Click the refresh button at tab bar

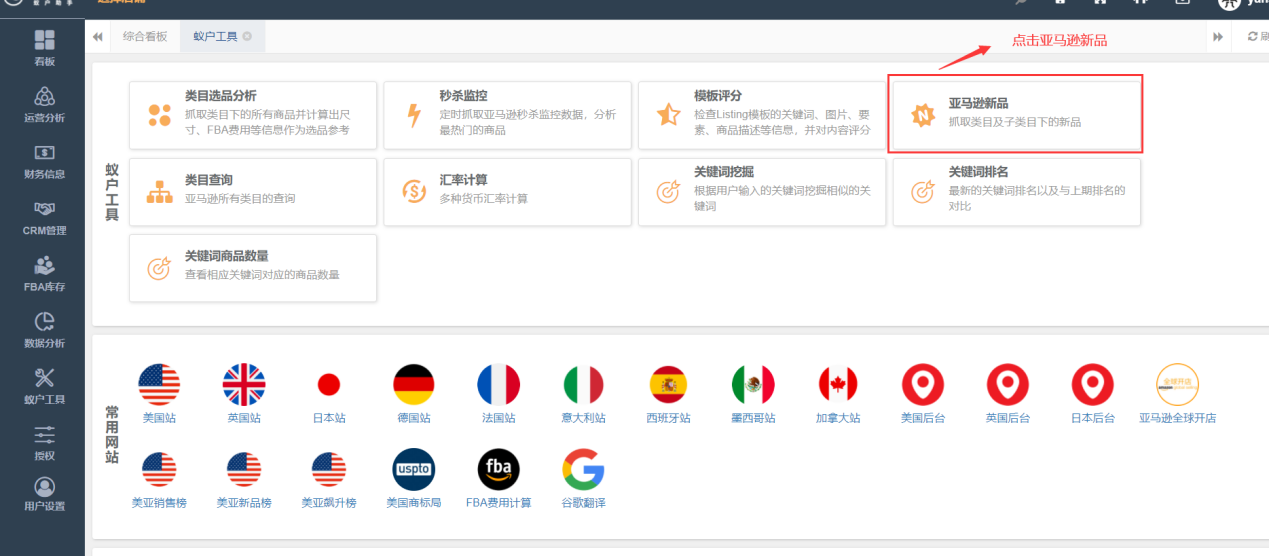coord(1255,36)
